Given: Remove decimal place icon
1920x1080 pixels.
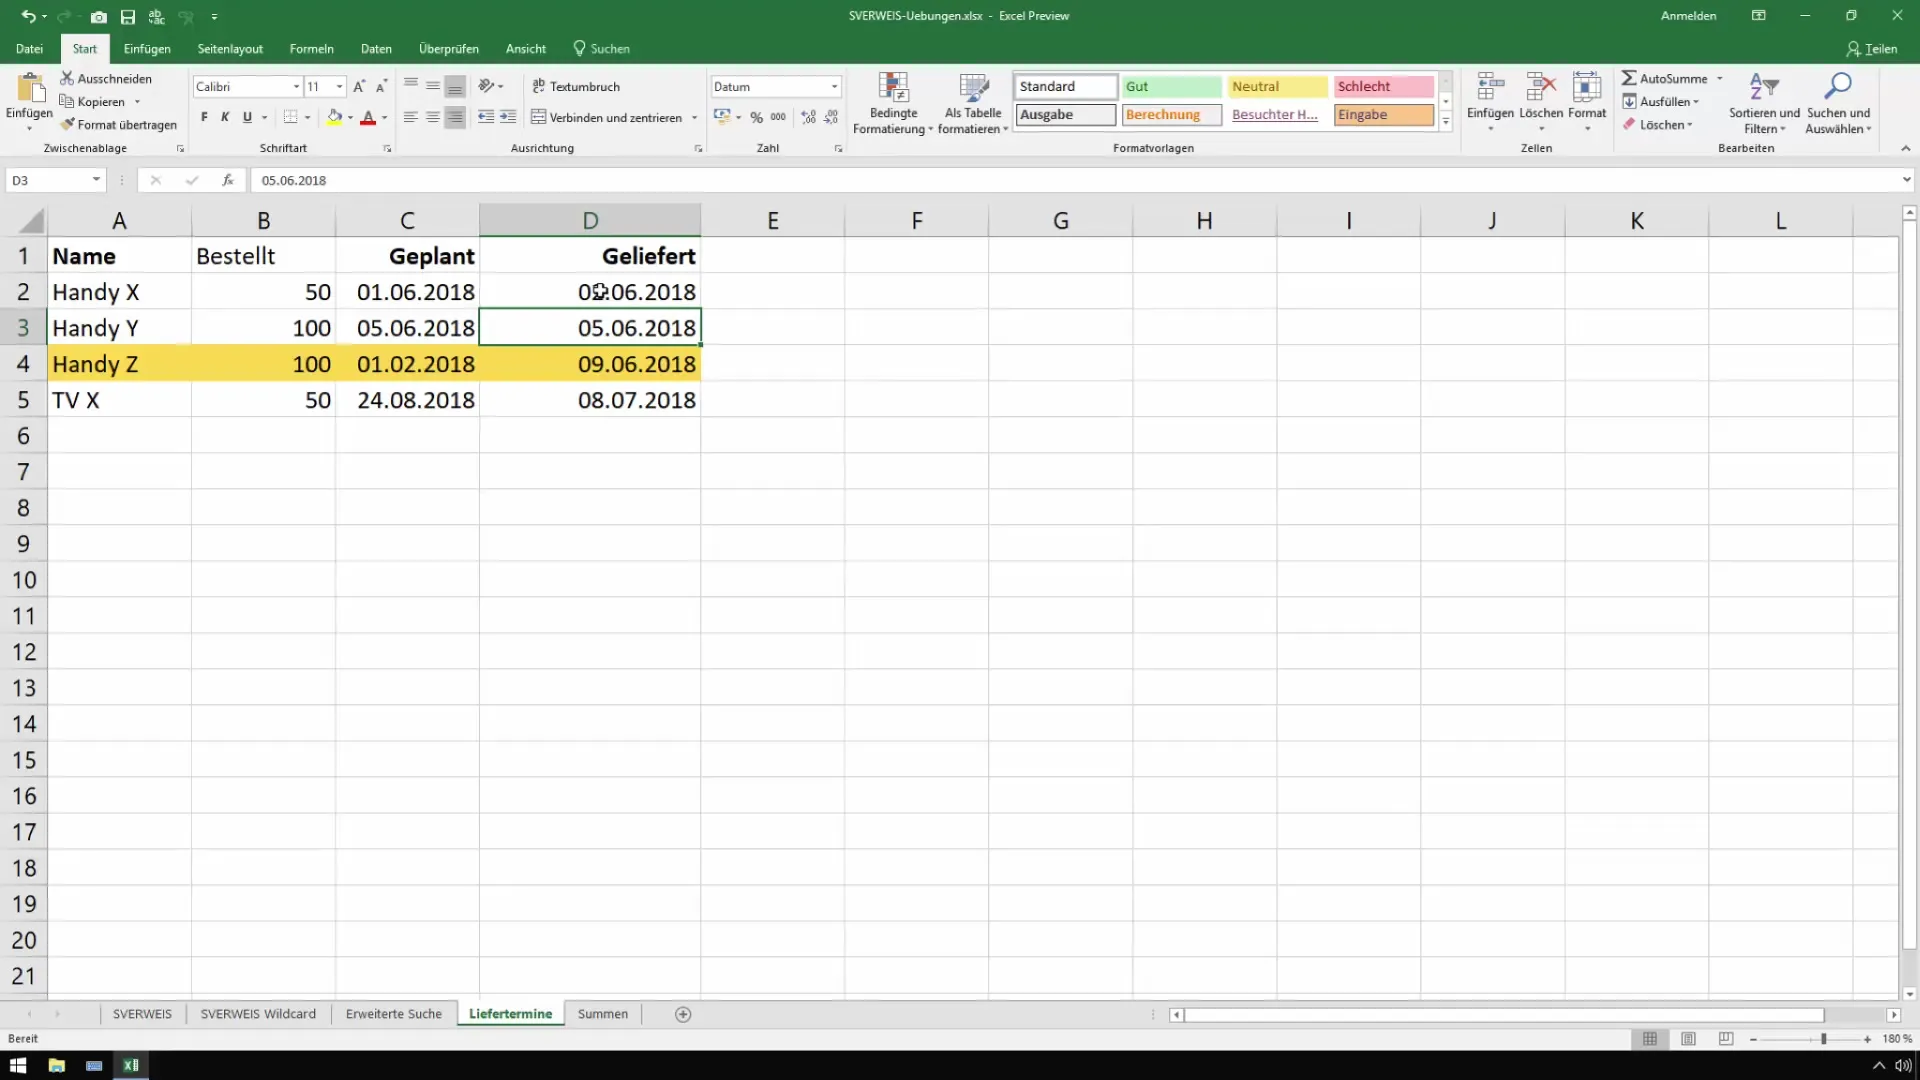Looking at the screenshot, I should click(831, 117).
